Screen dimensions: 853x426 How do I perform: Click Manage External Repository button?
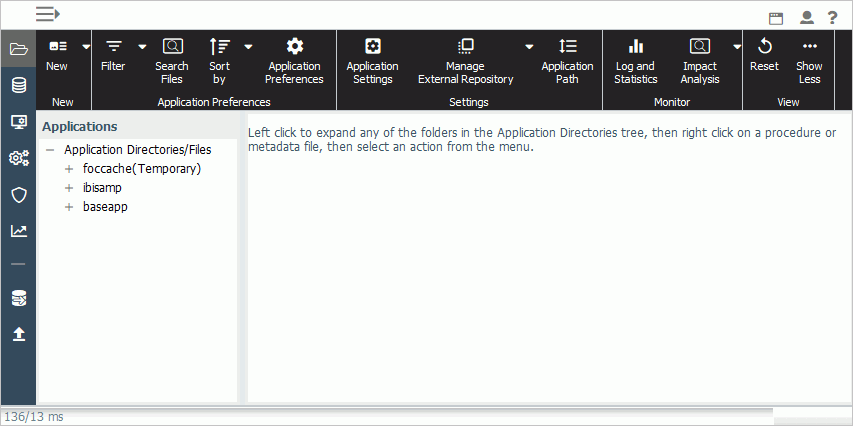(x=466, y=61)
